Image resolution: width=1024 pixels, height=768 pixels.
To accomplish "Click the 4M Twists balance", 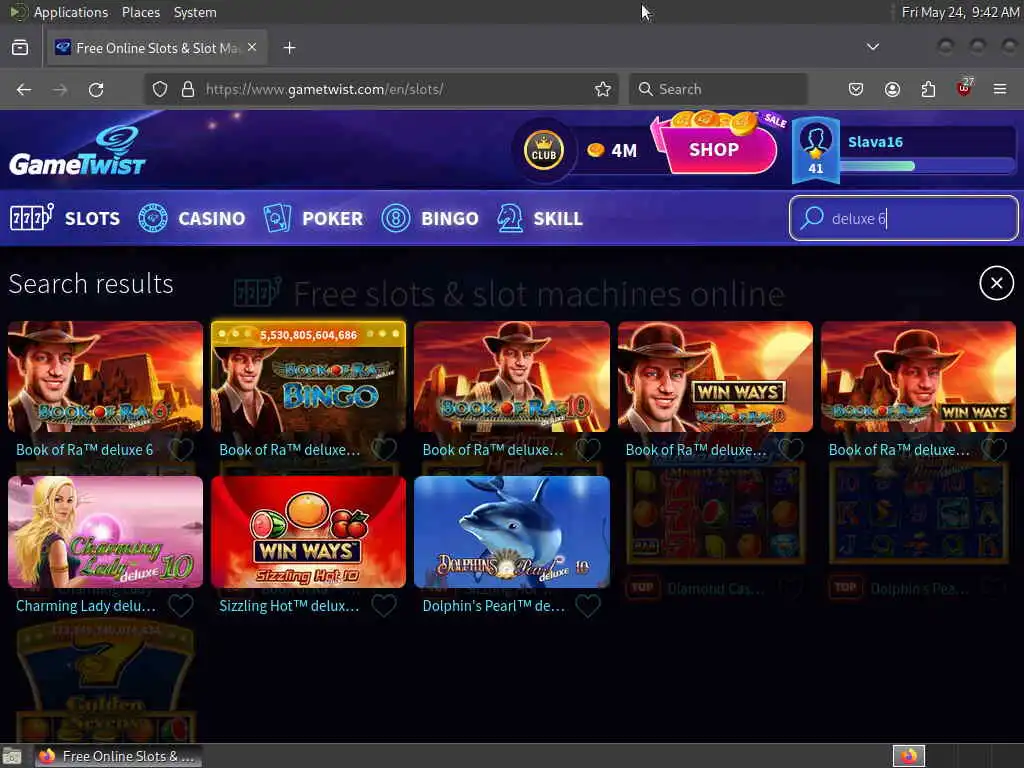I will pyautogui.click(x=624, y=150).
